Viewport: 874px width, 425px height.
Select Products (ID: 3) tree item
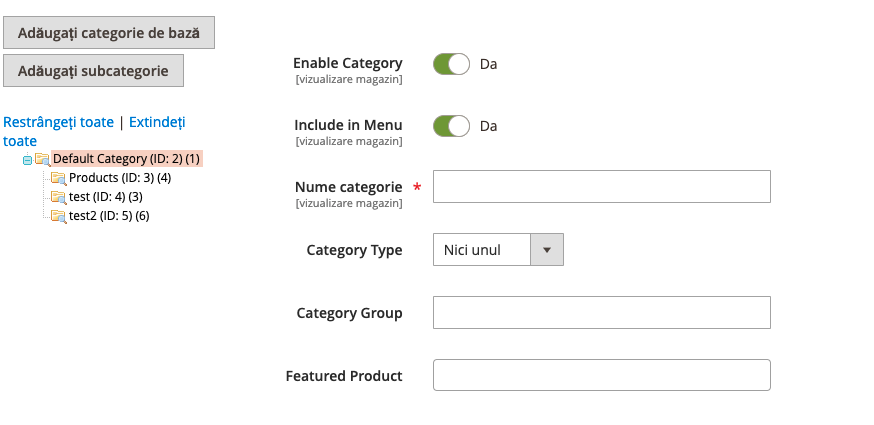coord(120,178)
